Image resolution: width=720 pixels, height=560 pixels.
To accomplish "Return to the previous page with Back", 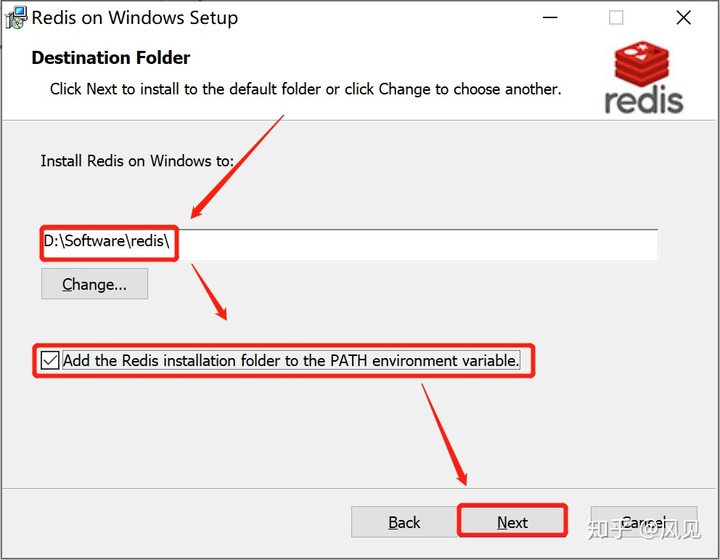I will 404,522.
